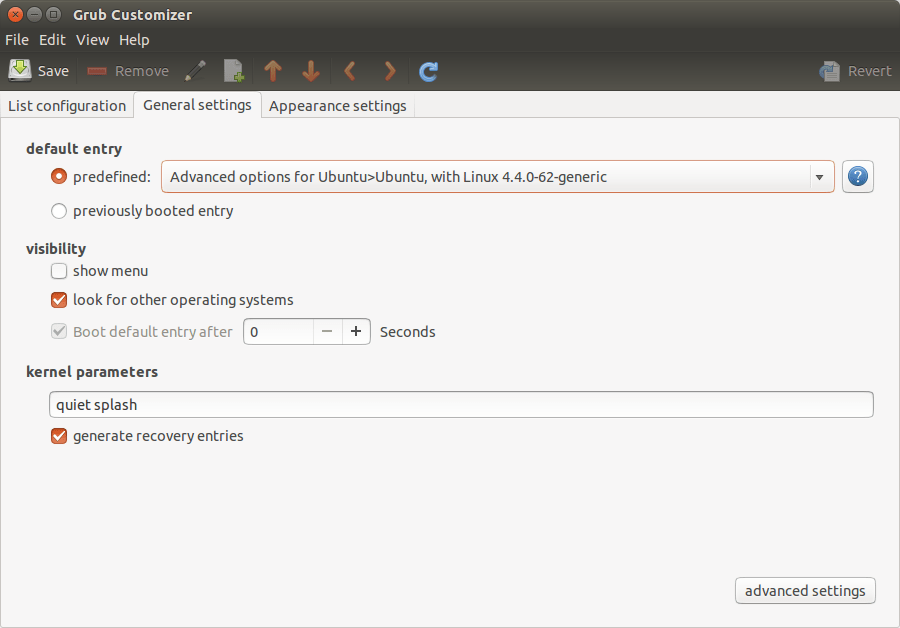Click the advanced settings button
Screen dimensions: 900x628
(x=804, y=590)
